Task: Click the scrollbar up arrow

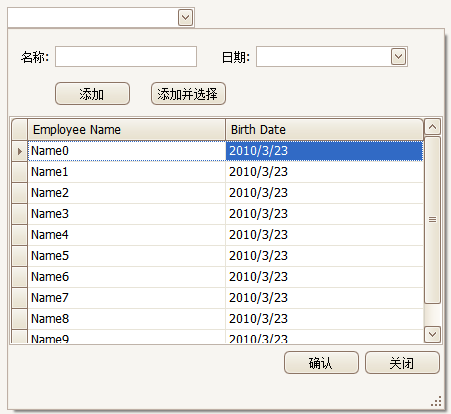Action: pos(432,127)
